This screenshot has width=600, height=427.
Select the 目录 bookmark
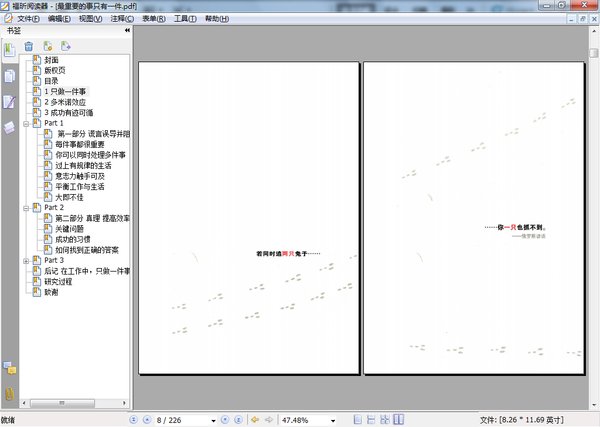pos(51,81)
